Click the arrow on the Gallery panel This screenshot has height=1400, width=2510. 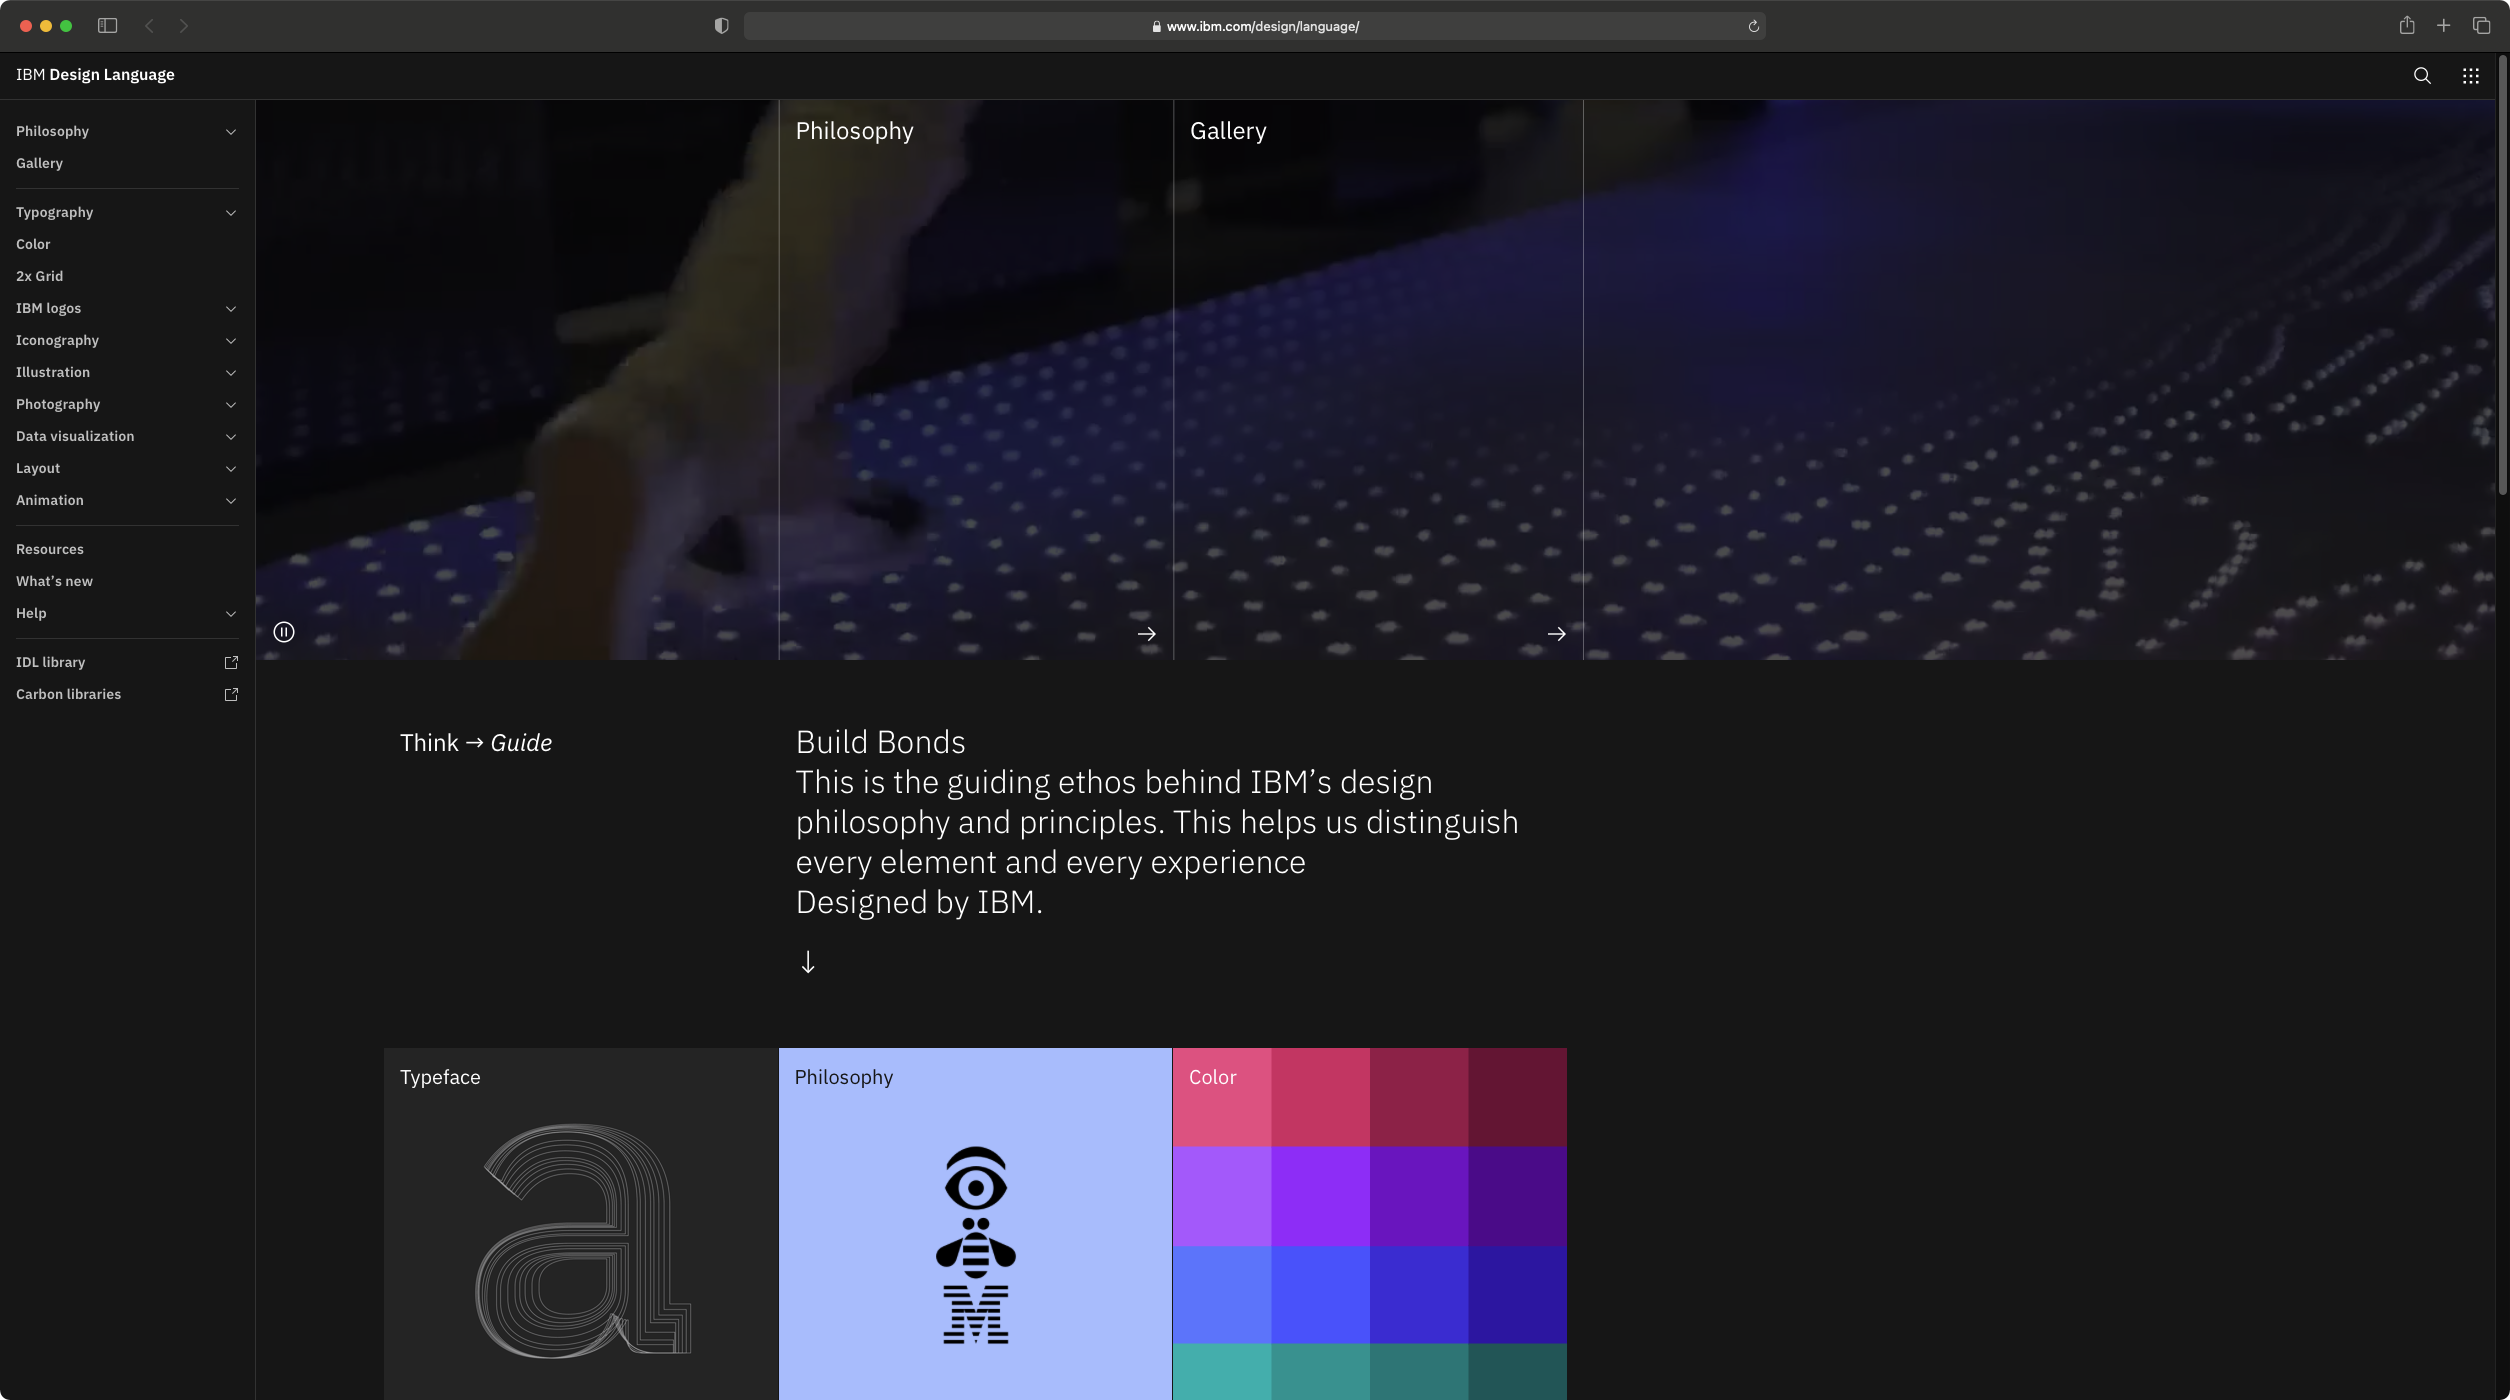coord(1556,633)
